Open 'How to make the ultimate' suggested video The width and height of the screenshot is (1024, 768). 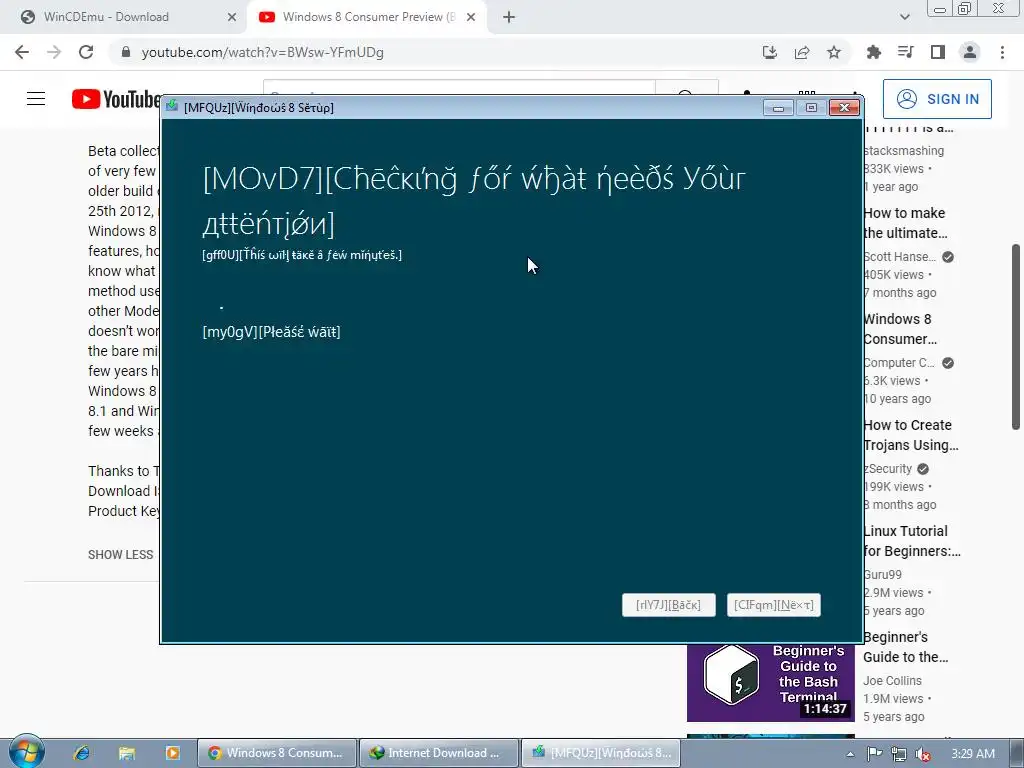(905, 223)
